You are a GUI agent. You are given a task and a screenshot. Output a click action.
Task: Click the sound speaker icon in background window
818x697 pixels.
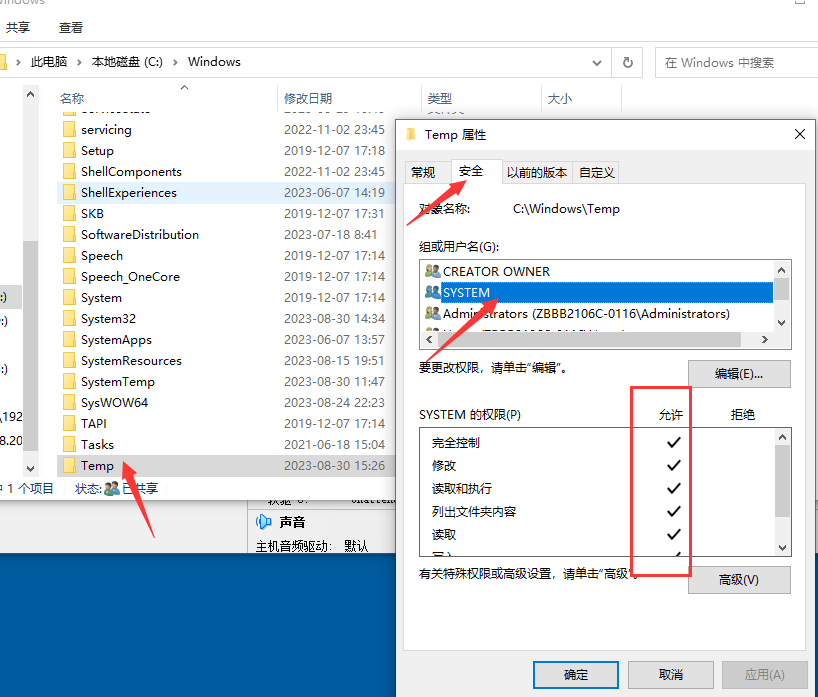[x=264, y=521]
